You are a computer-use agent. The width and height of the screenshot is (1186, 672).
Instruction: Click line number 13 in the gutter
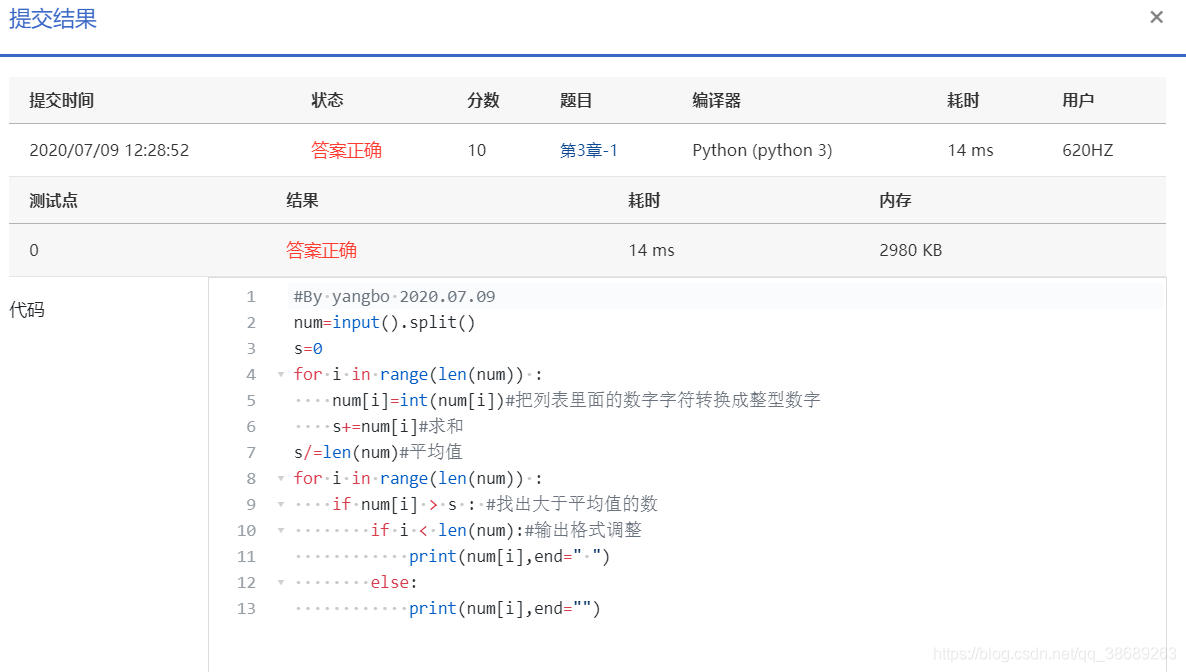[247, 608]
